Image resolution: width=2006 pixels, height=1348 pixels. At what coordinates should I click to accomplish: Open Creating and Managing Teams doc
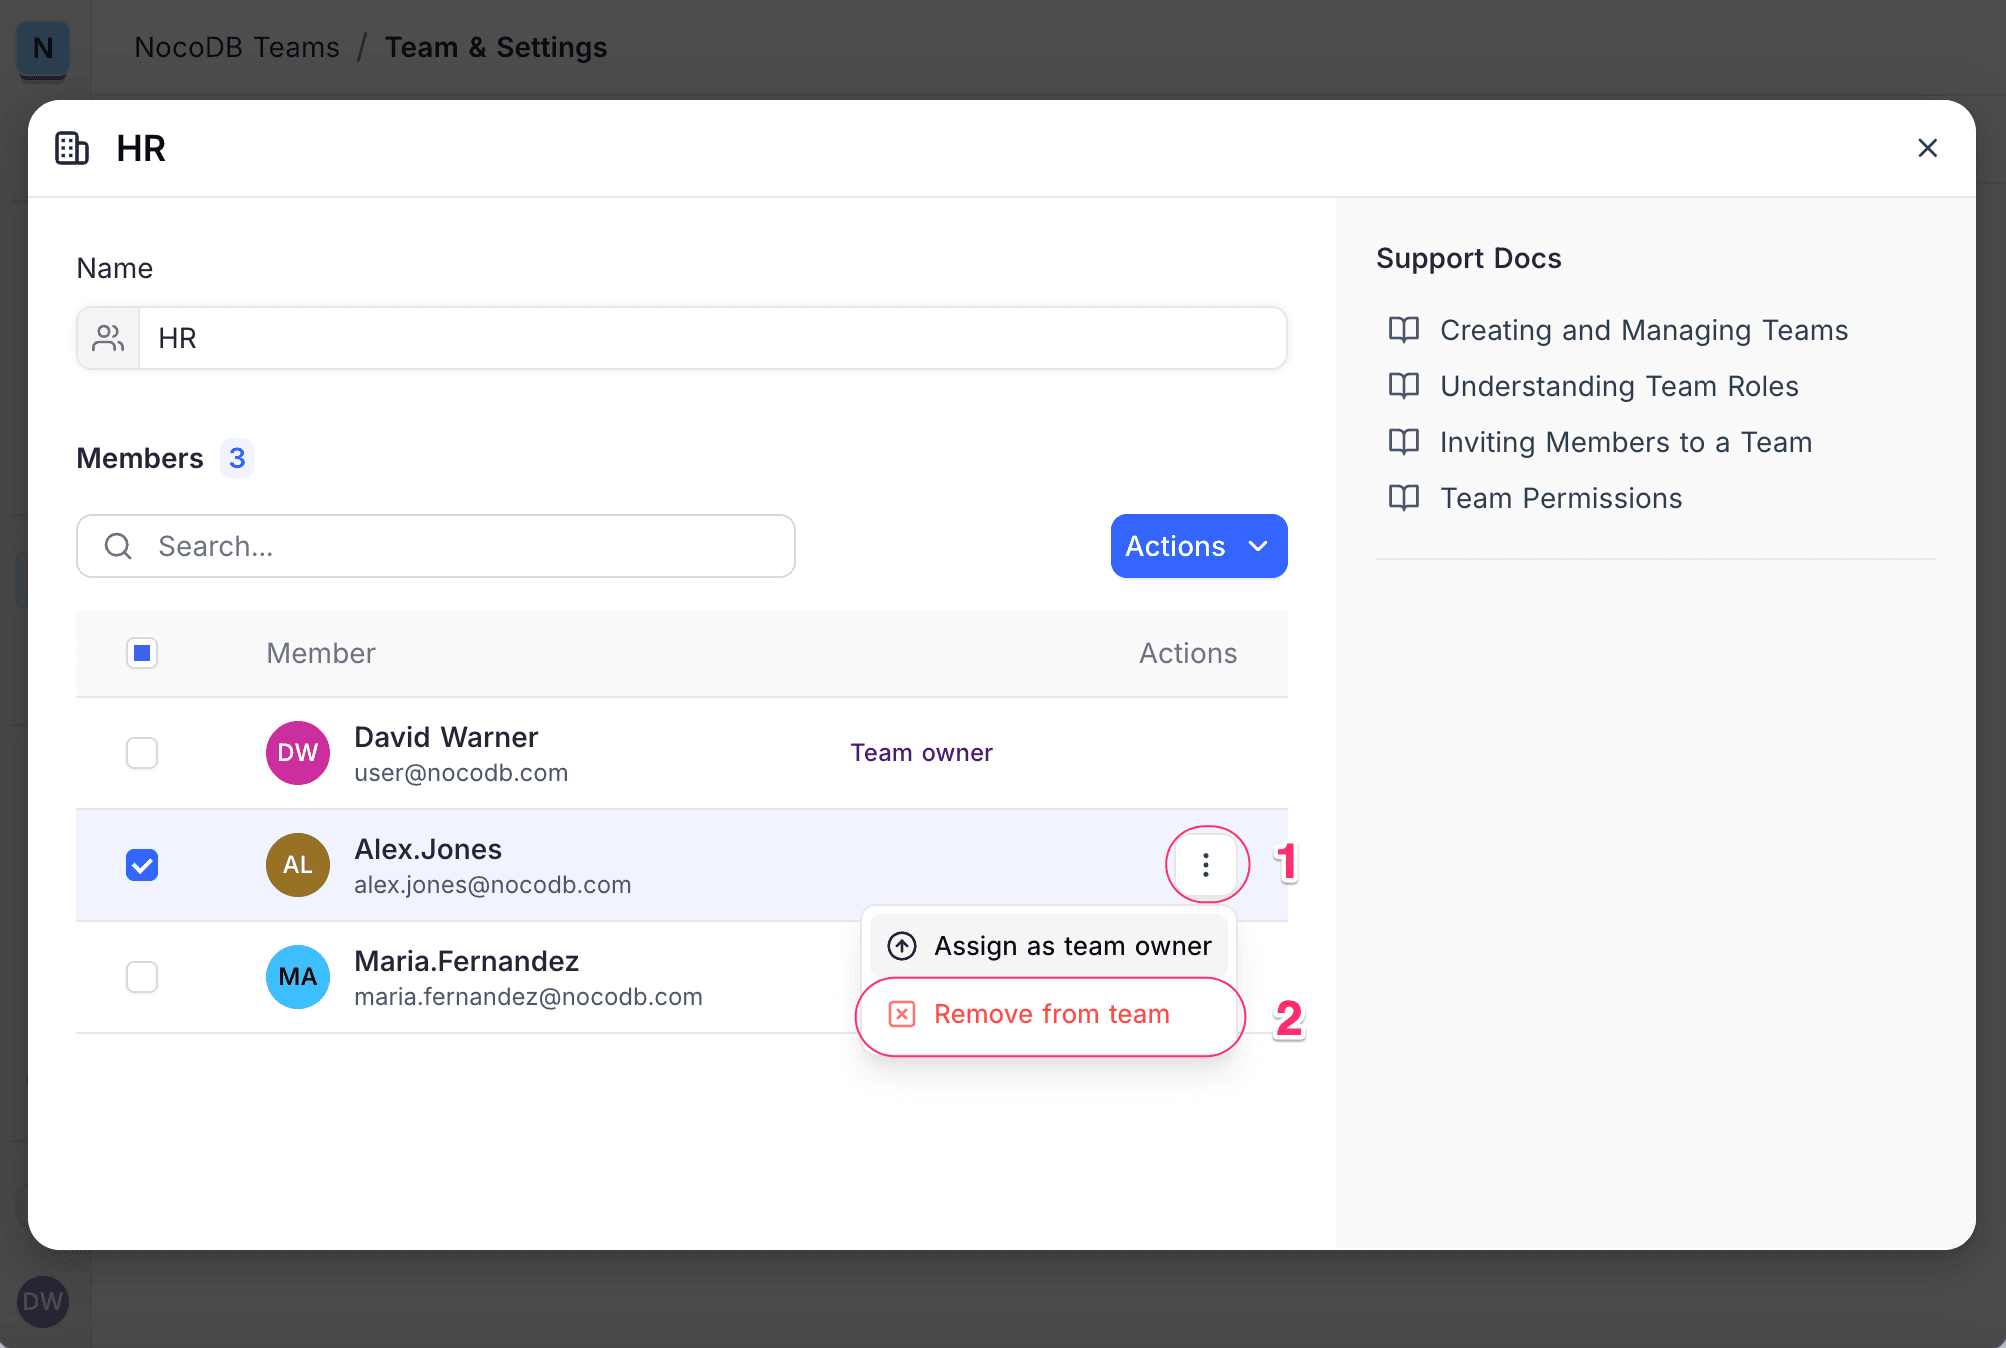(1643, 330)
